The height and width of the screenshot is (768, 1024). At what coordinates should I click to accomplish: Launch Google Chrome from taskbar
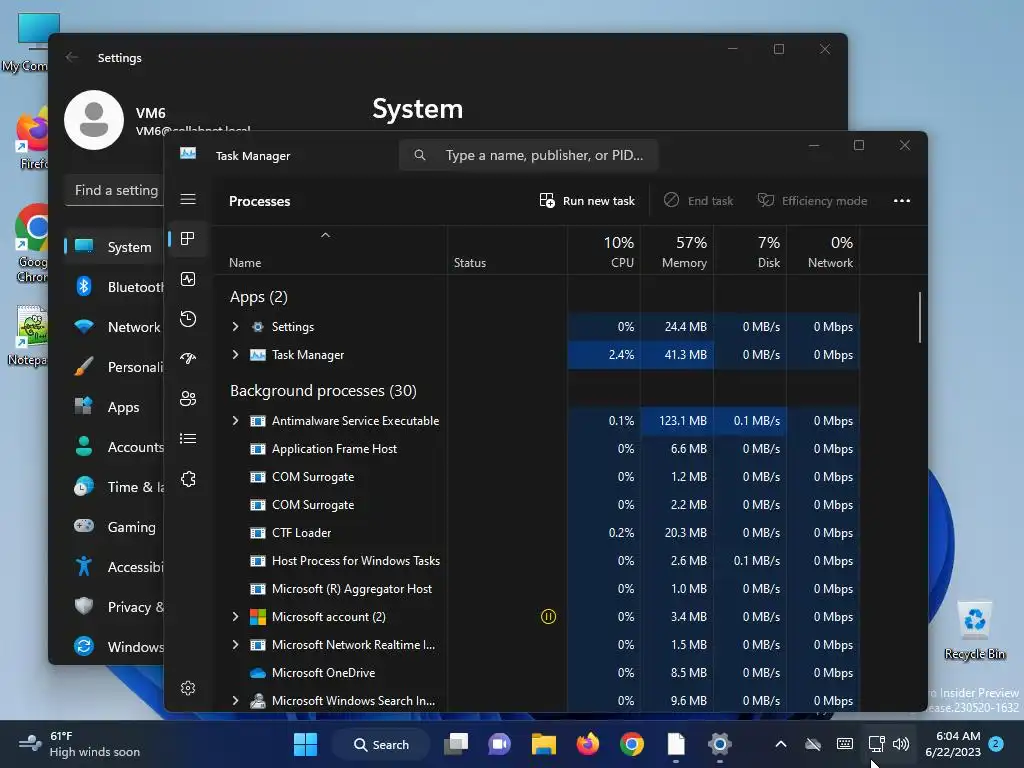point(632,744)
